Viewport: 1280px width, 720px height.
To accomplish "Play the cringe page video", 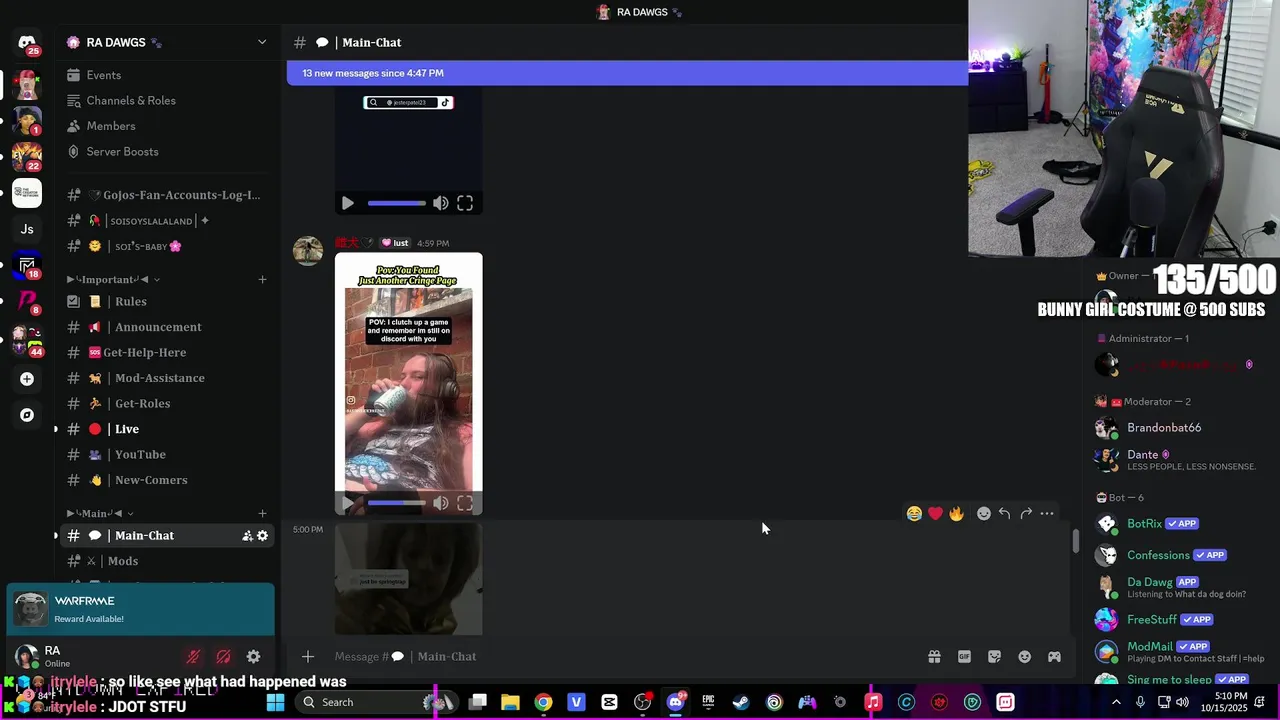I will pyautogui.click(x=347, y=503).
